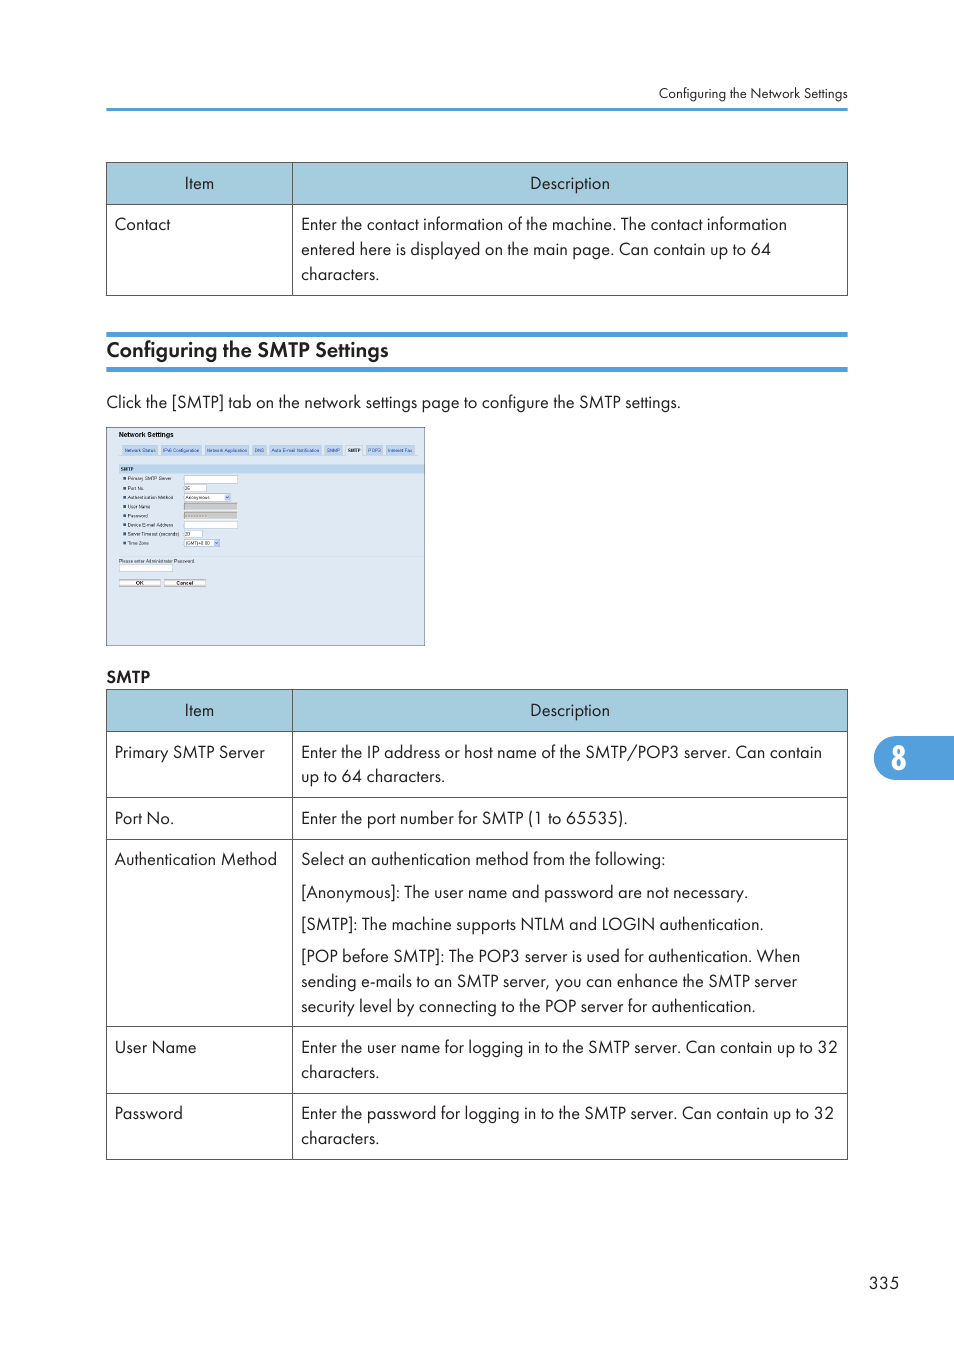Open the POP3 tab
Screen dimensions: 954x1354
tap(374, 450)
